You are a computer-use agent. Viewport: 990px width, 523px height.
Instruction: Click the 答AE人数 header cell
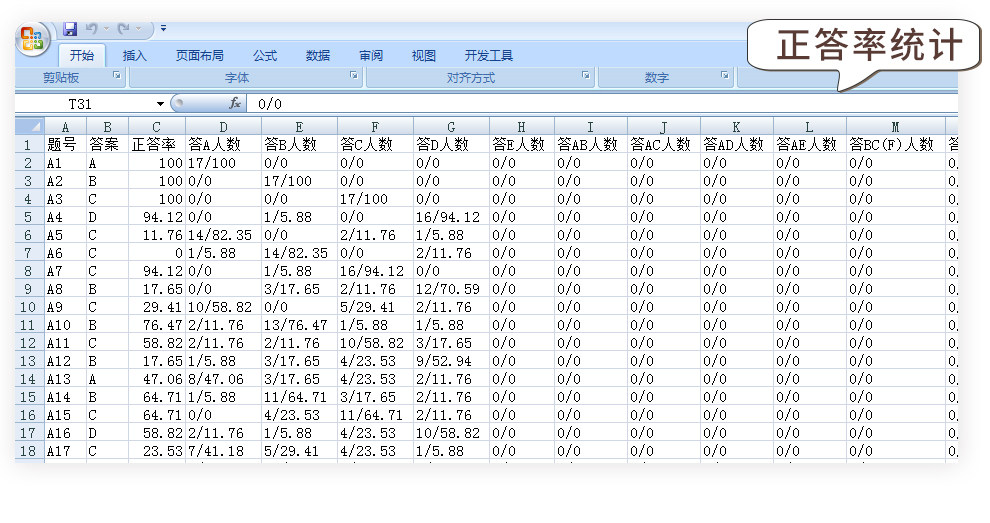tap(809, 145)
